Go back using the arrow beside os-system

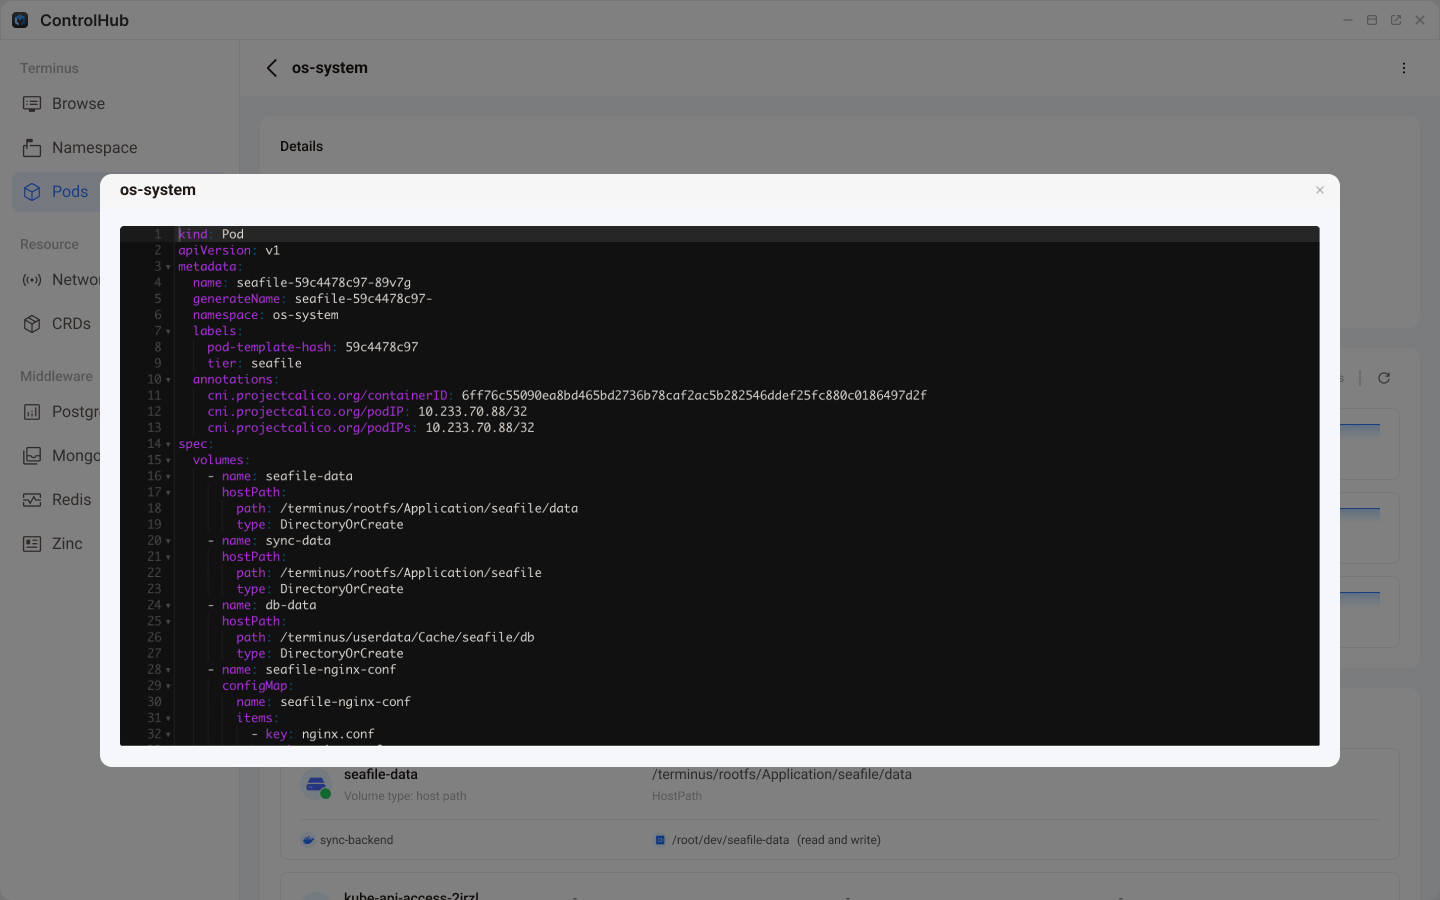[271, 68]
